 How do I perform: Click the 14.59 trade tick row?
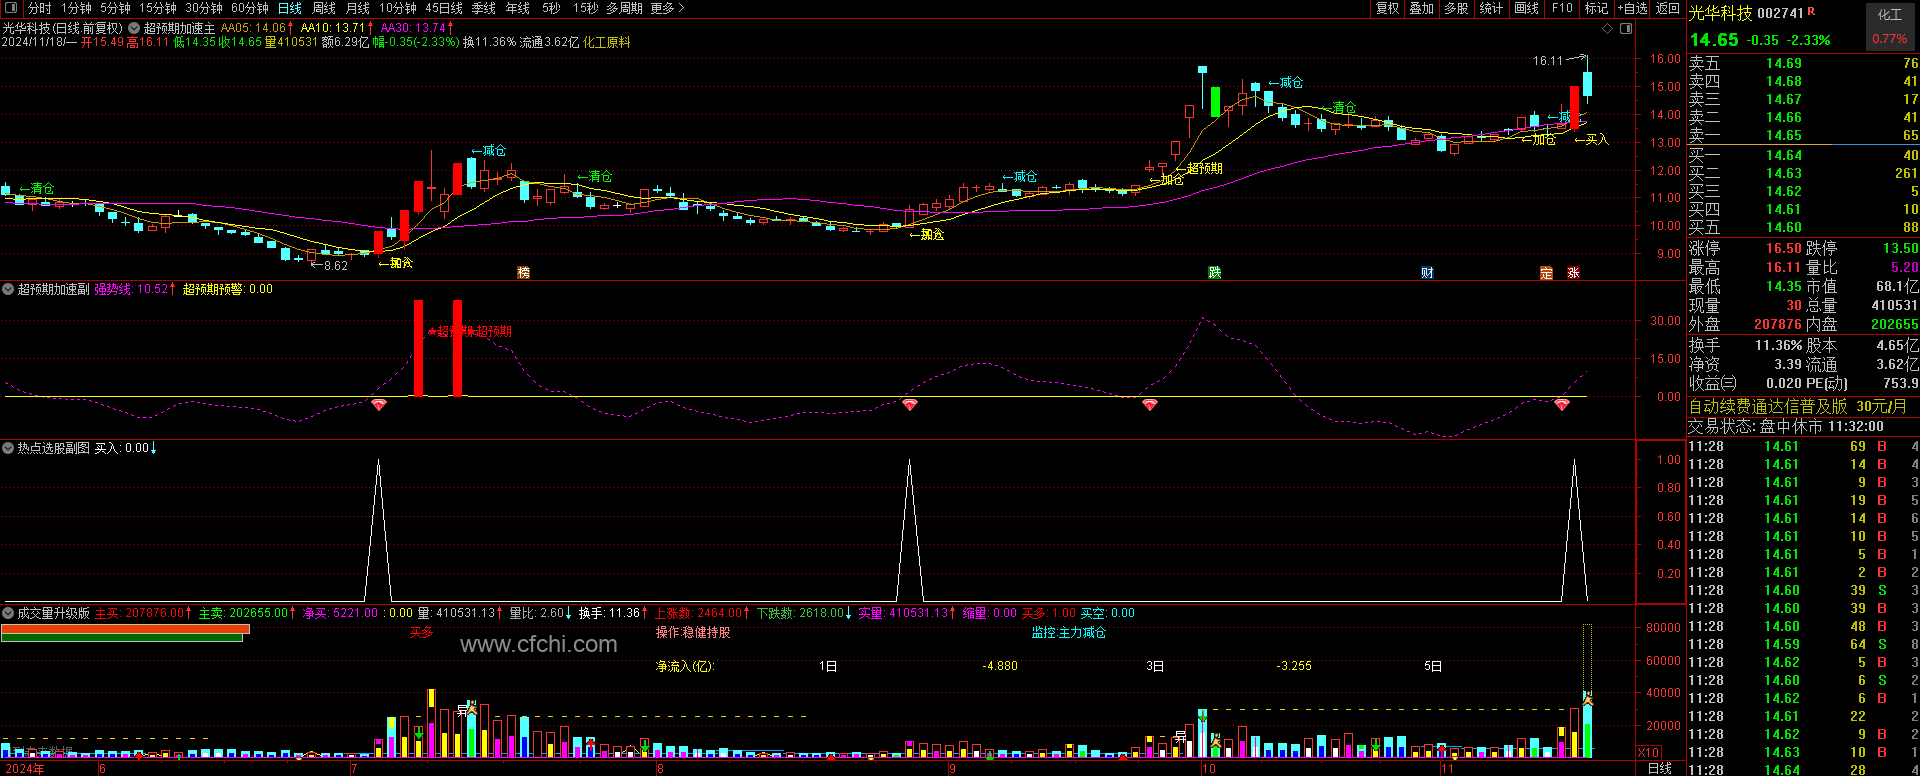pyautogui.click(x=1804, y=644)
